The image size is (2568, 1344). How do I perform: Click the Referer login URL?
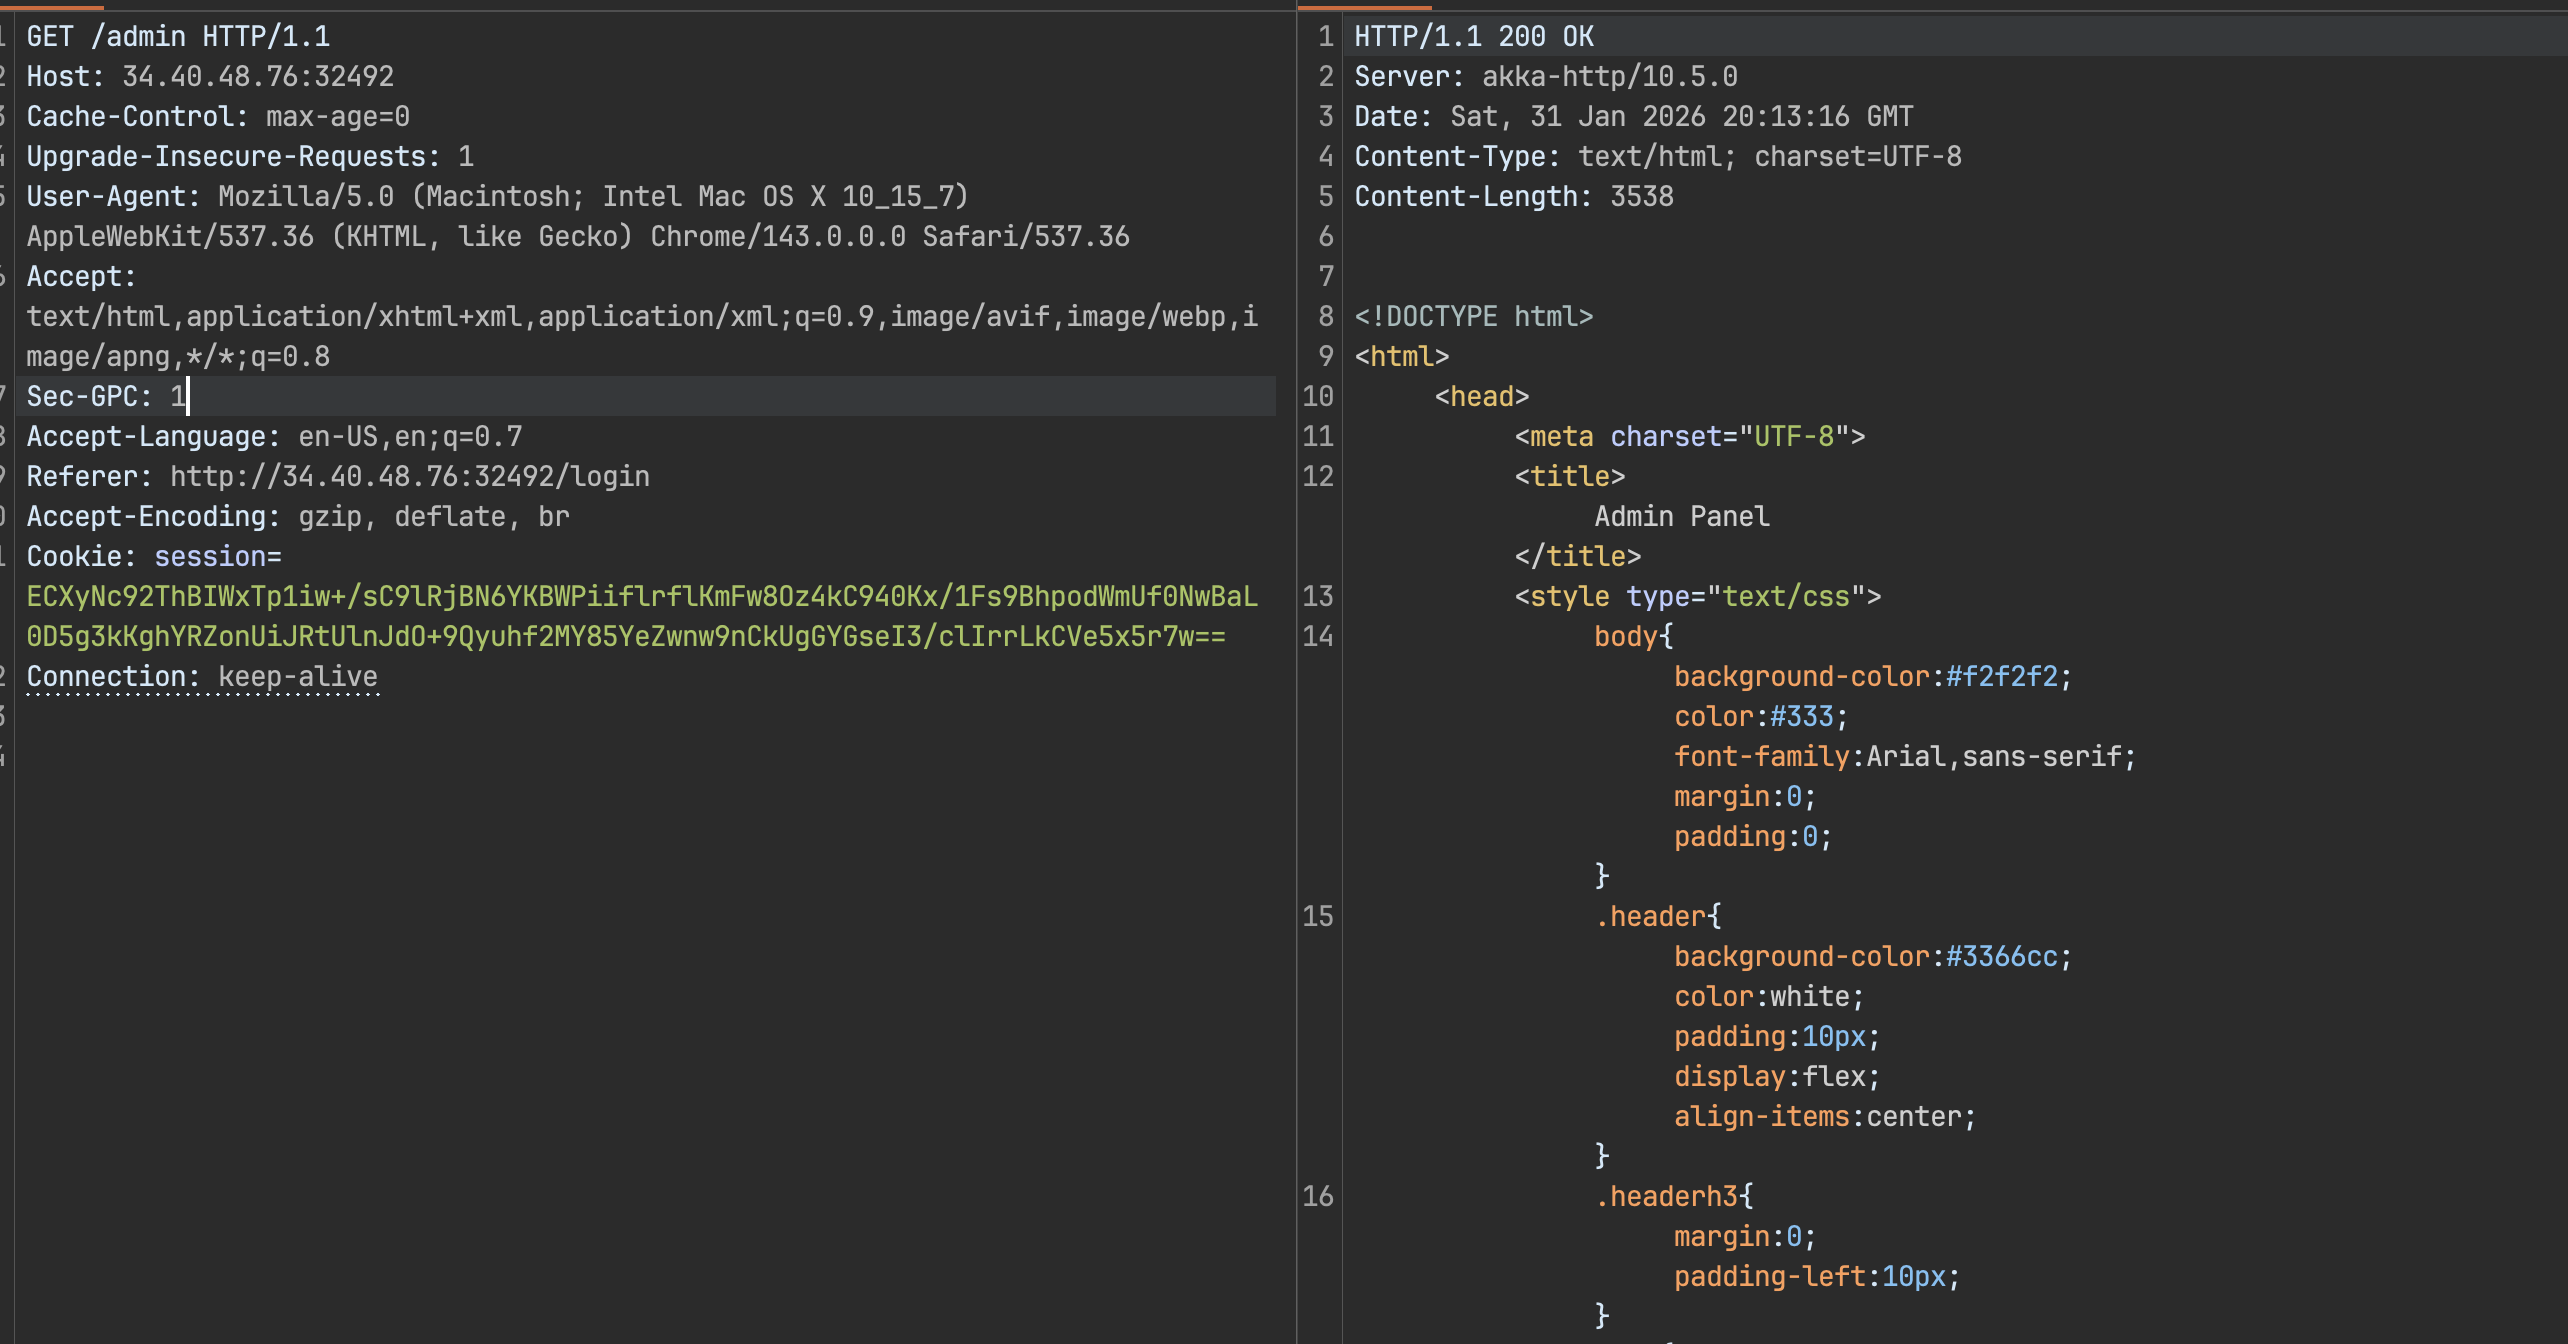coord(410,477)
